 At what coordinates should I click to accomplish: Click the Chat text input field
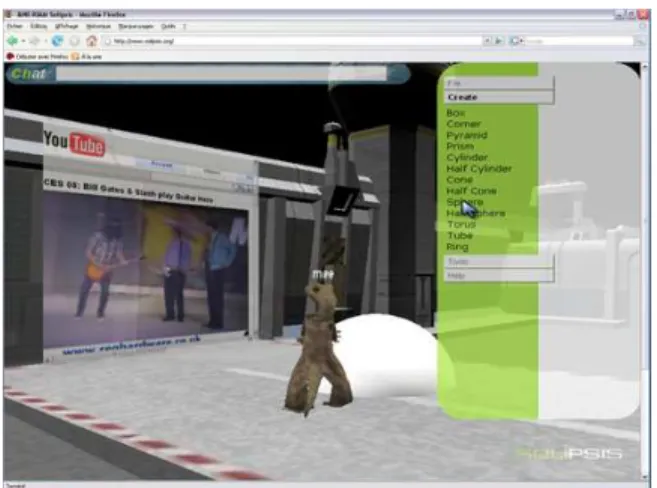[221, 74]
